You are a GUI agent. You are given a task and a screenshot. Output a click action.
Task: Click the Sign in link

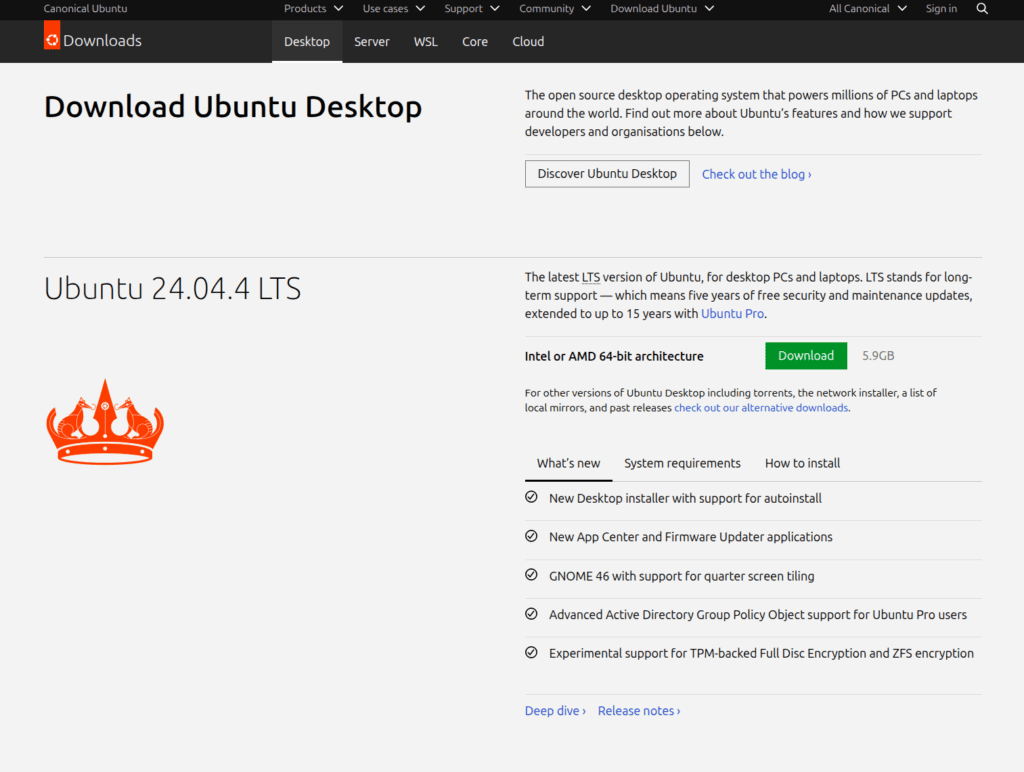coord(941,8)
